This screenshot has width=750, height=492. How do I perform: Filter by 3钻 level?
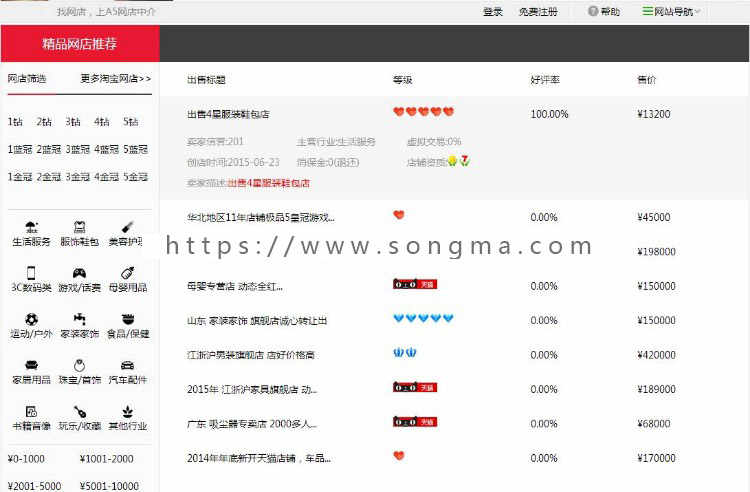click(73, 122)
